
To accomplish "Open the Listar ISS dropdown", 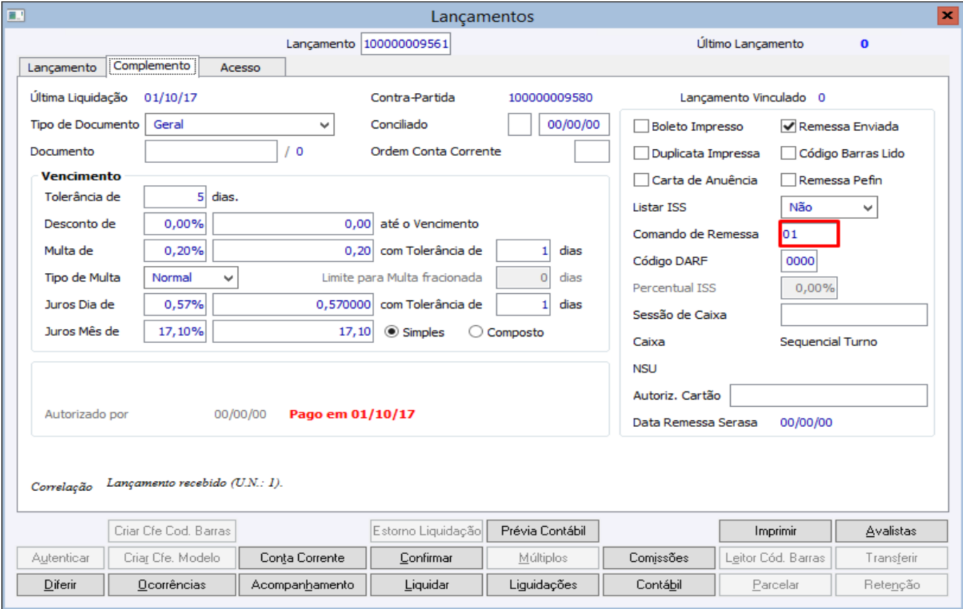I will pyautogui.click(x=829, y=207).
